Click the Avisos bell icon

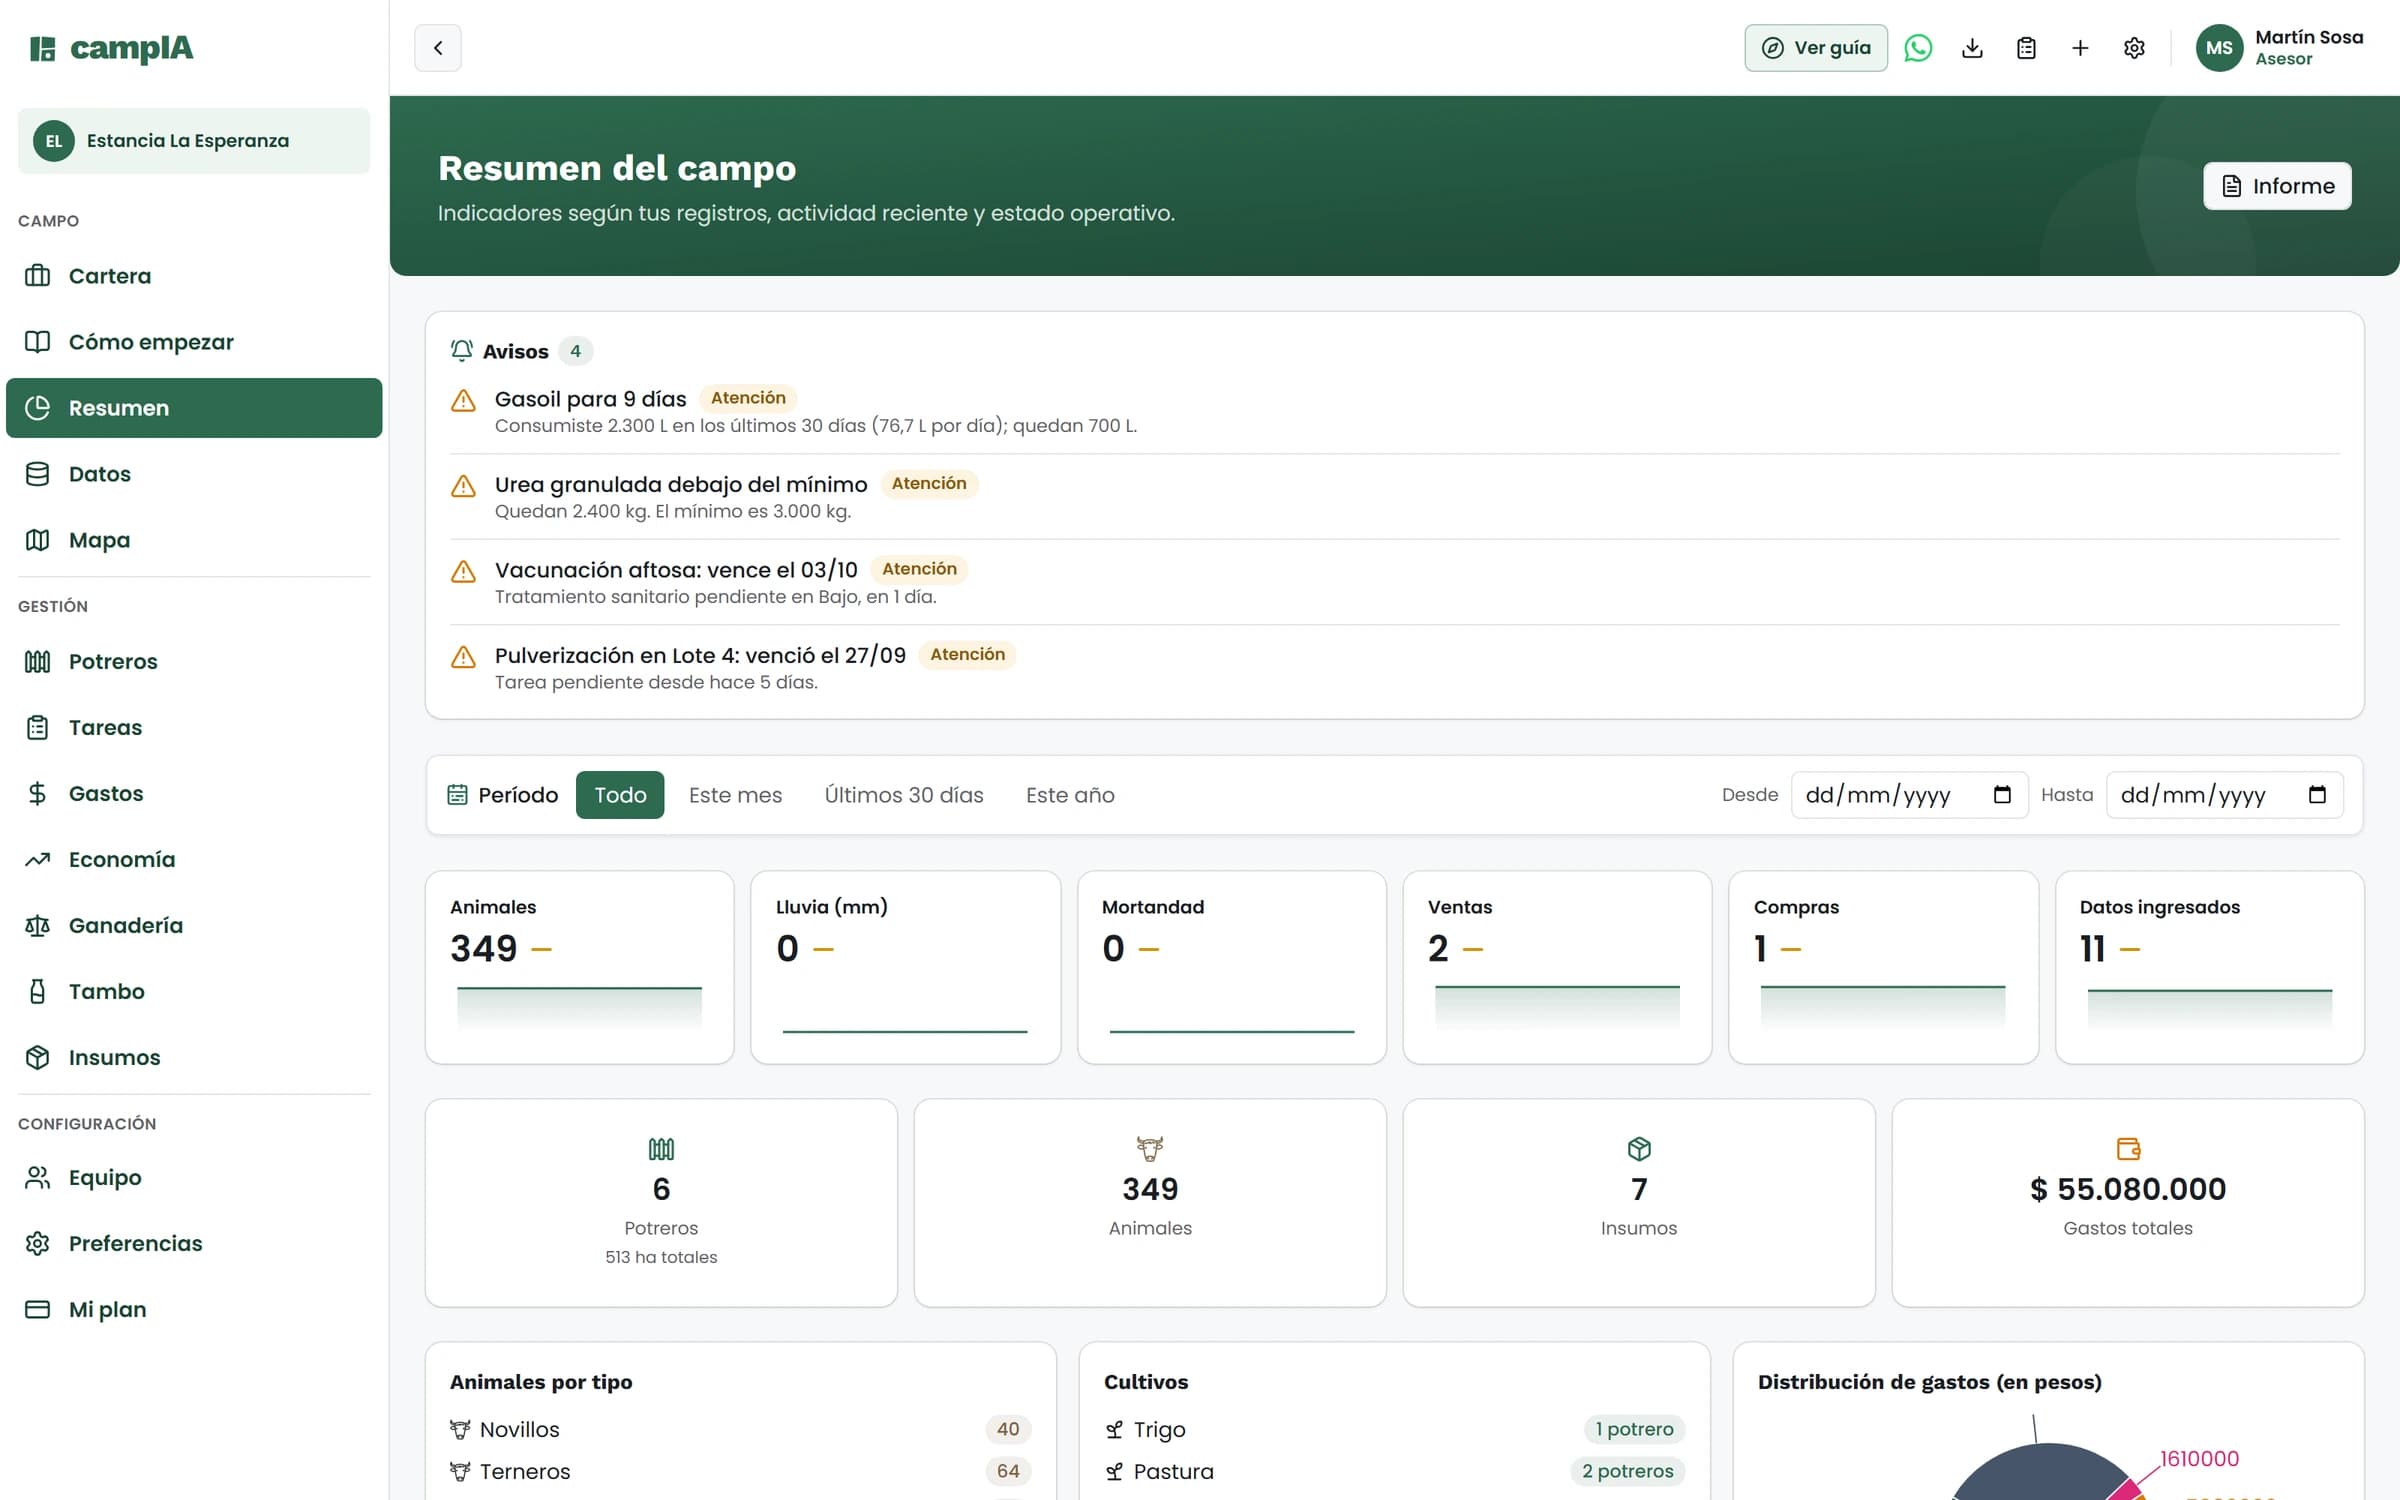[461, 351]
